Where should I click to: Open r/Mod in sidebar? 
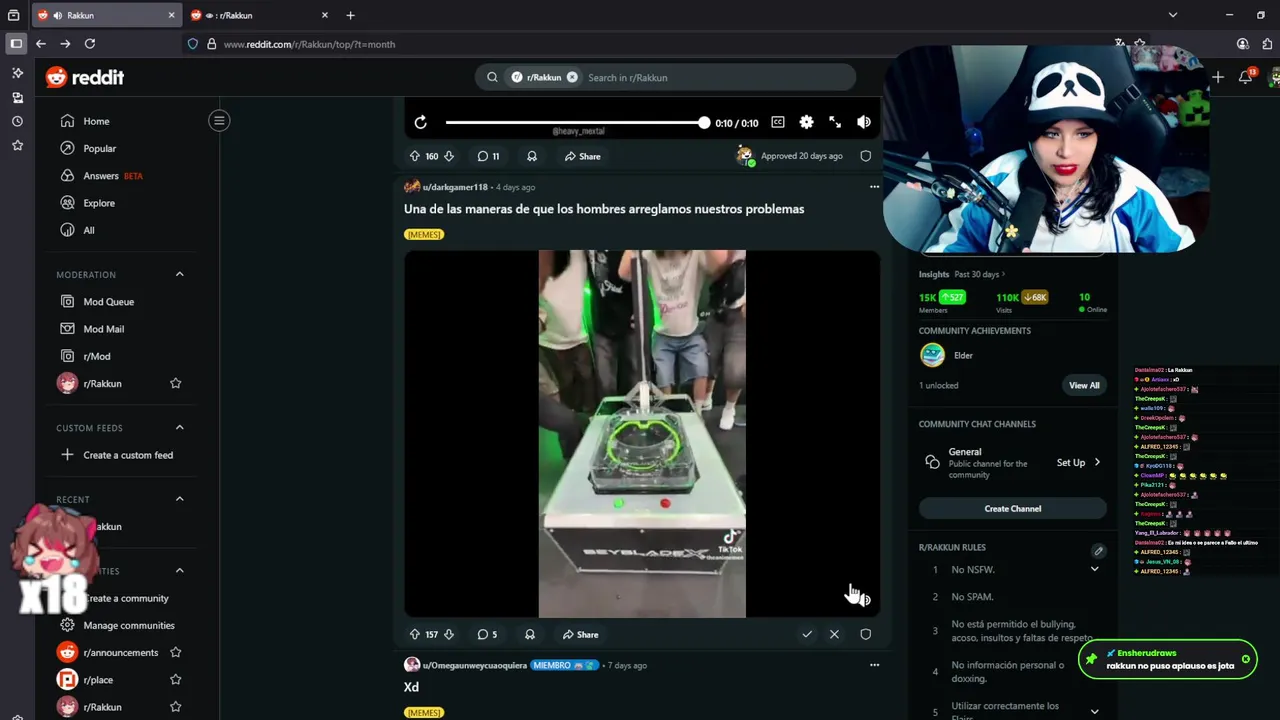pos(97,356)
